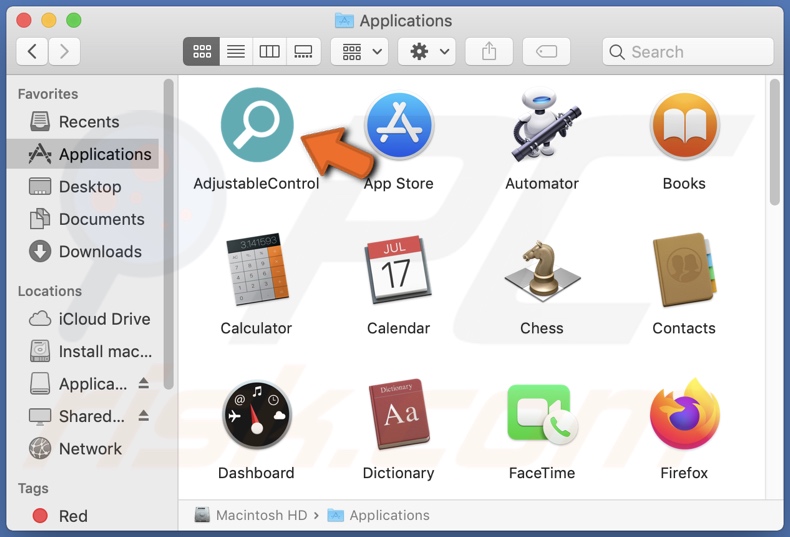Open Recents in the sidebar
The image size is (790, 537).
tap(83, 121)
